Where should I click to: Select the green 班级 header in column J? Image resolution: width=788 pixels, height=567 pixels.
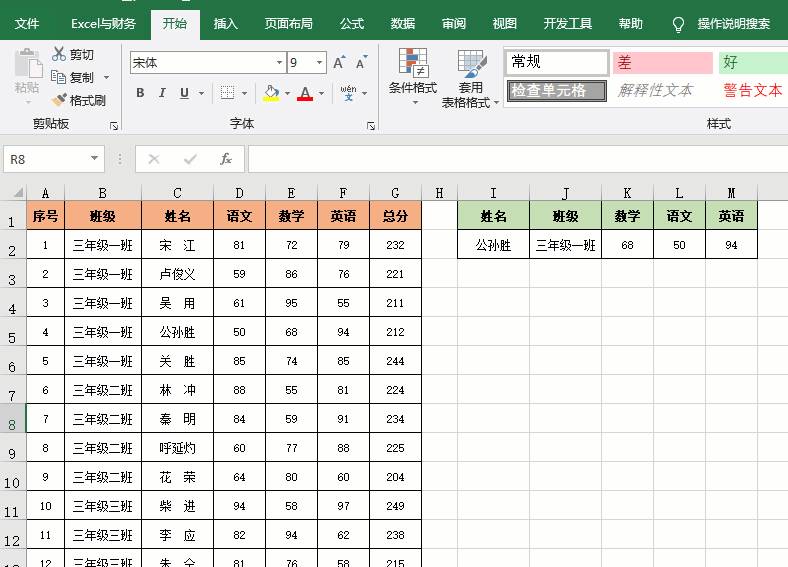pyautogui.click(x=565, y=216)
